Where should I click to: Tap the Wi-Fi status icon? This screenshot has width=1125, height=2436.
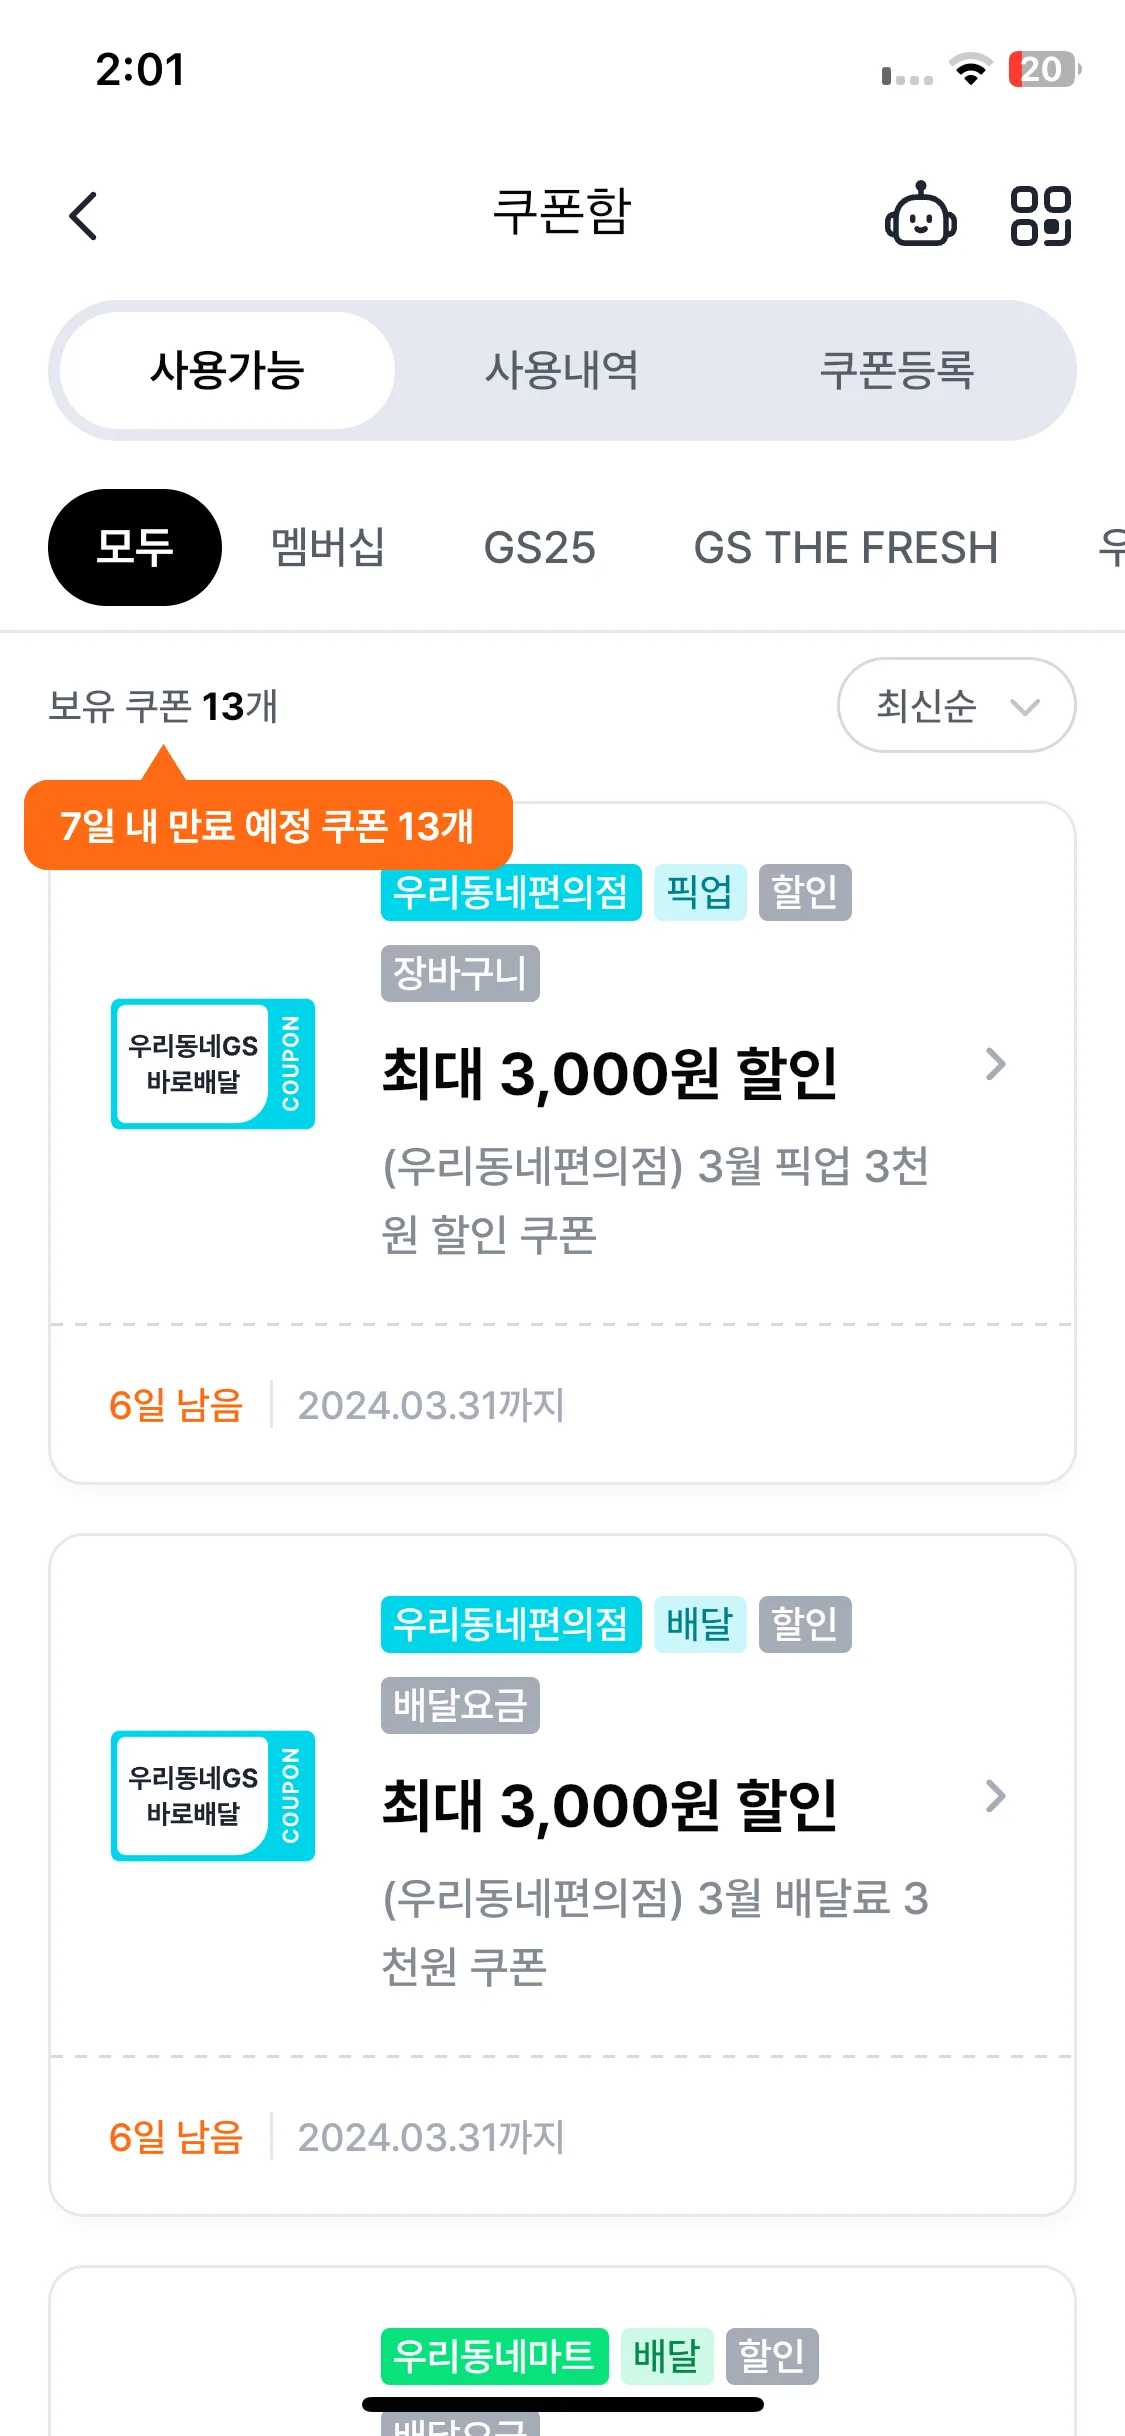tap(969, 70)
